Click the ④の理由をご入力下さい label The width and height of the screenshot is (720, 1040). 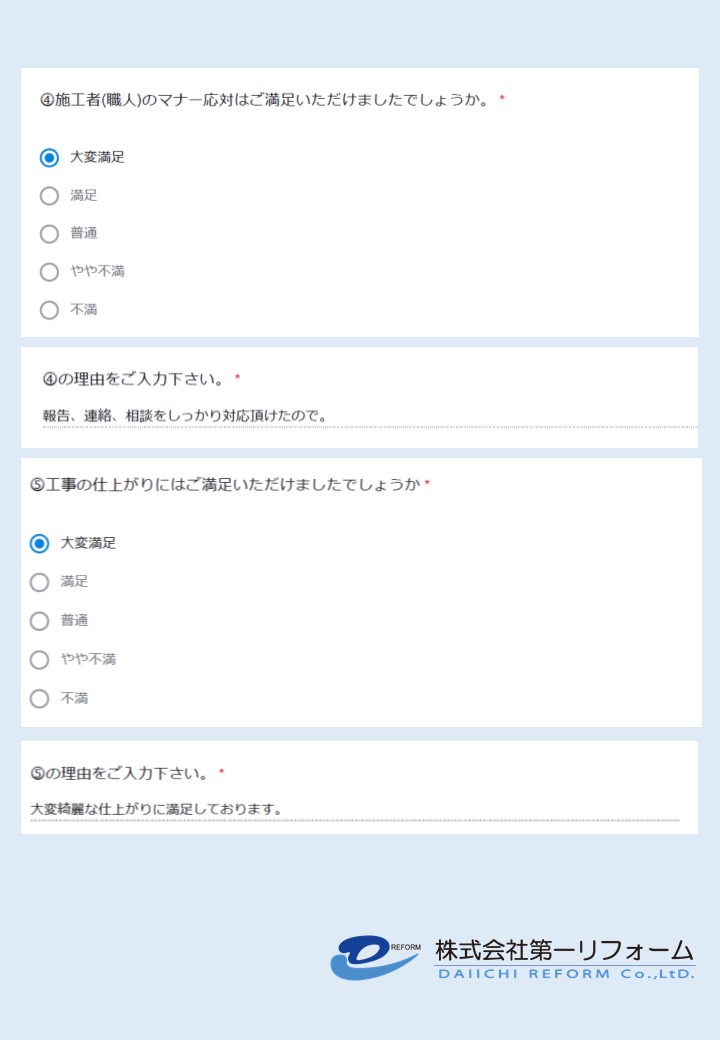(133, 379)
